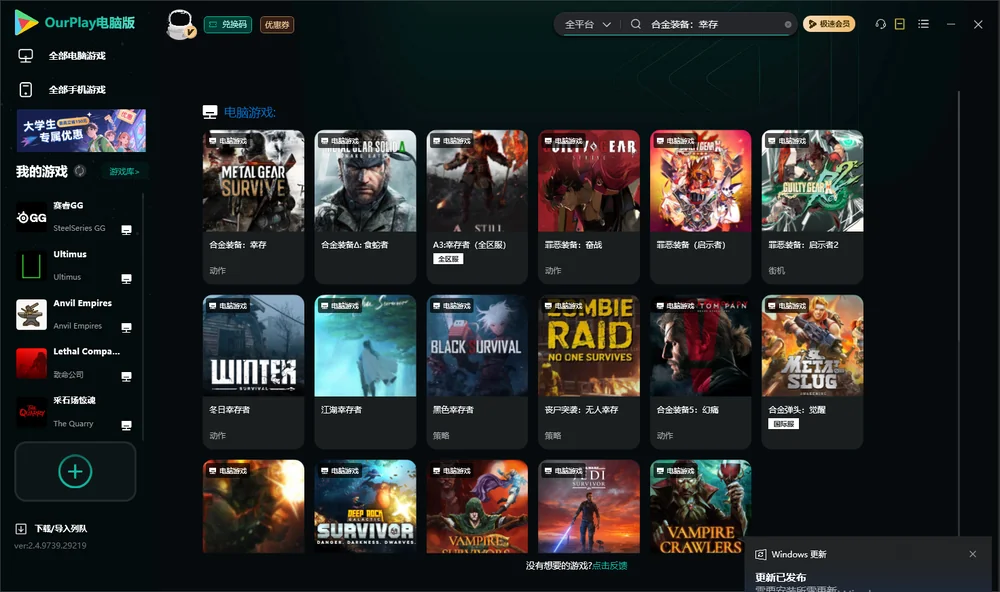Click the 全区服 tag on the A3 card

tap(448, 259)
